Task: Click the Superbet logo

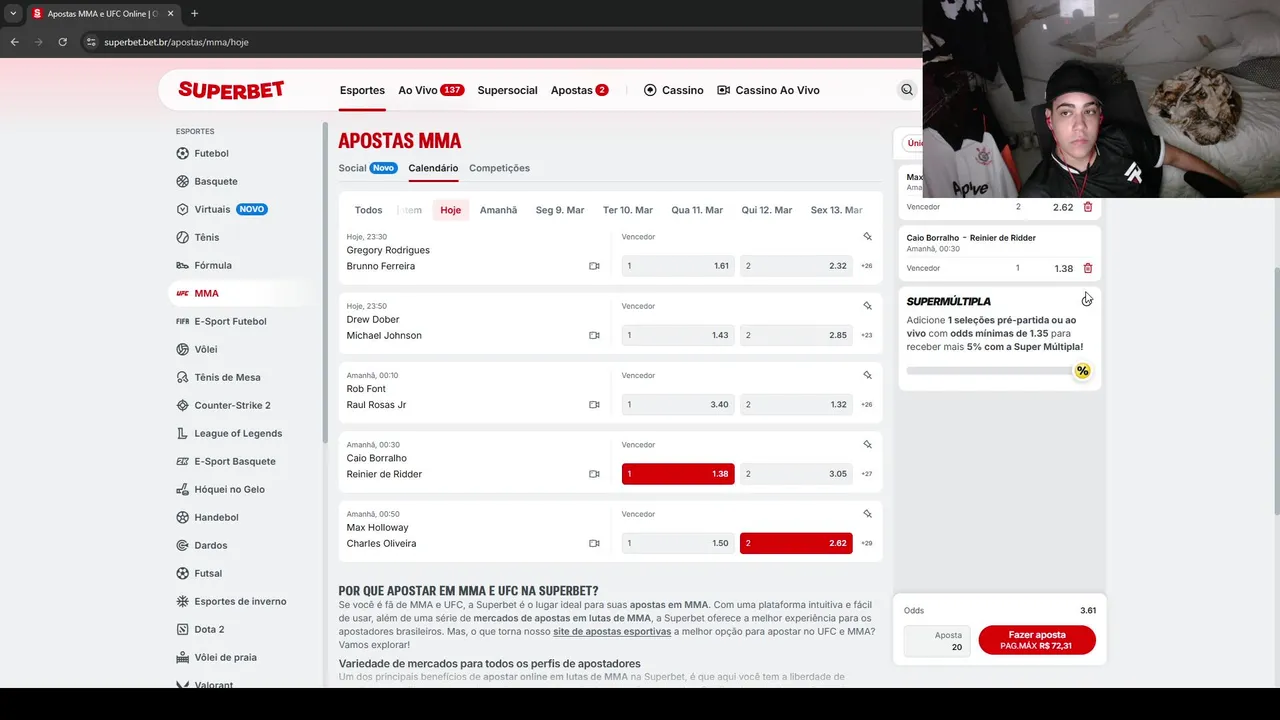Action: tap(231, 90)
